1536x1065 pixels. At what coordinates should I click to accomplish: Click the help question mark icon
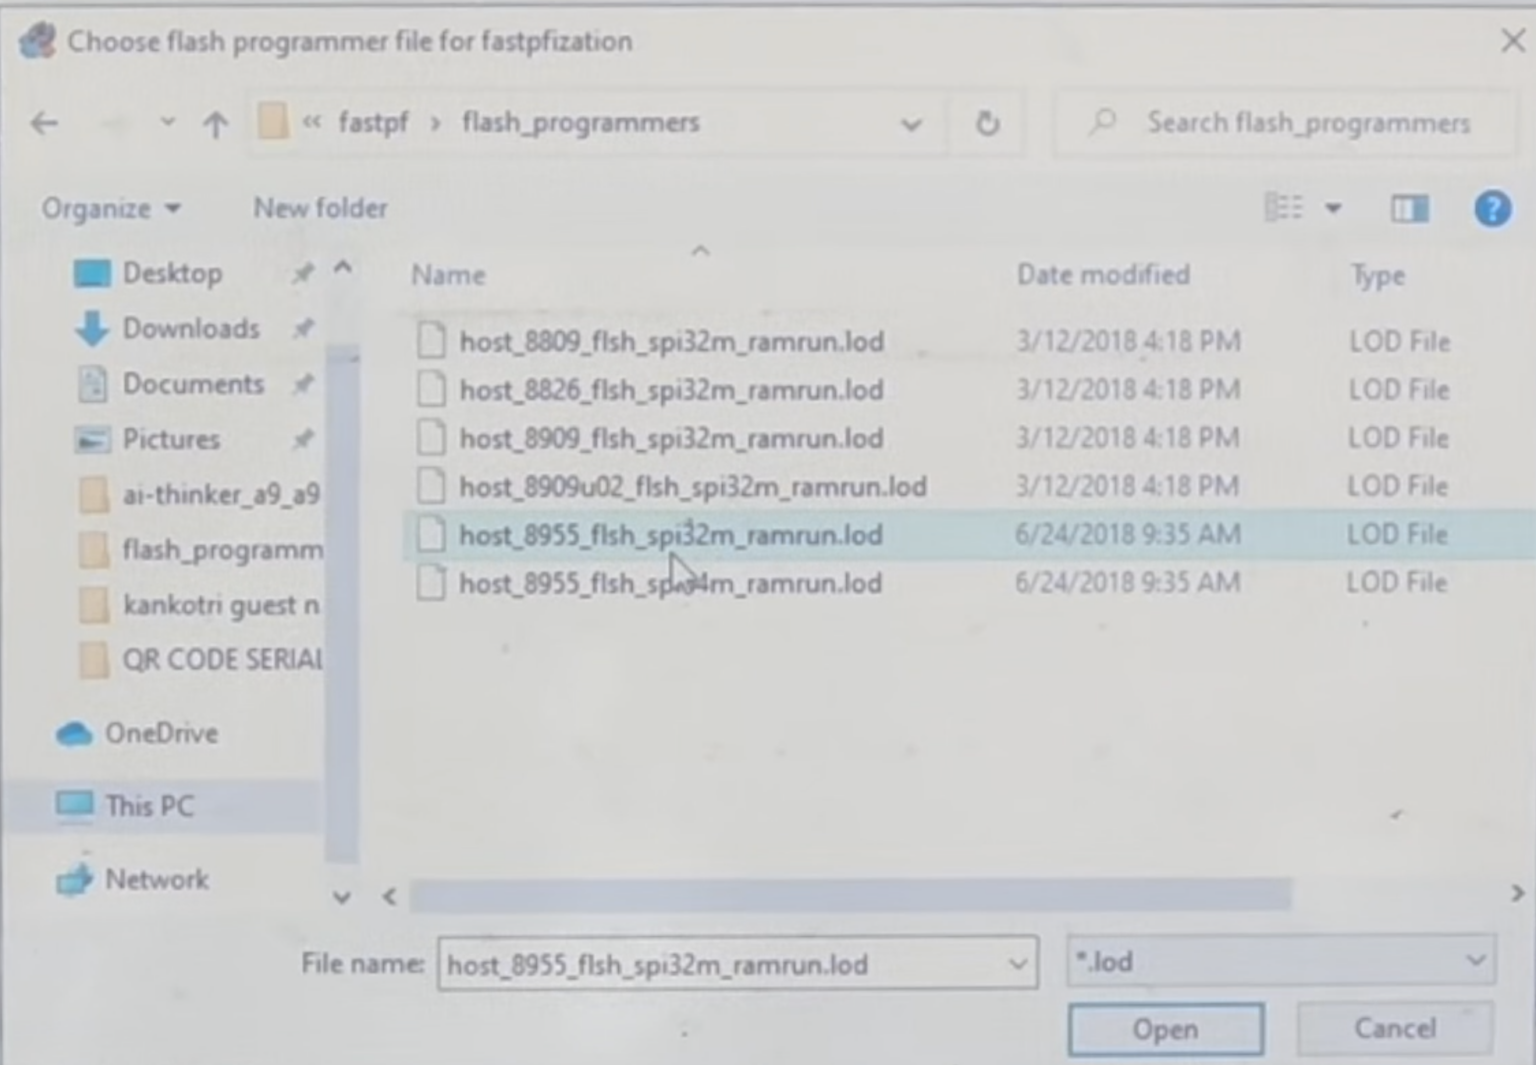[x=1491, y=208]
